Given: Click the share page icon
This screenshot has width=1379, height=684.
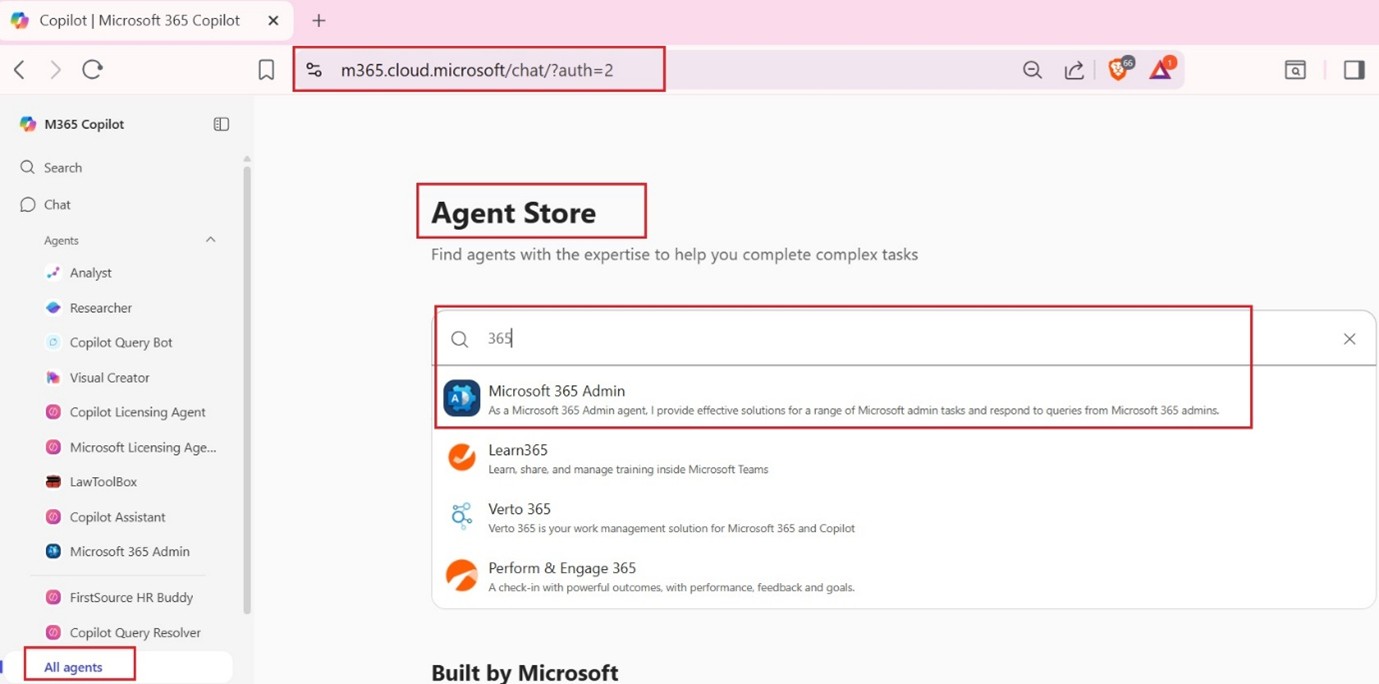Looking at the screenshot, I should 1074,70.
